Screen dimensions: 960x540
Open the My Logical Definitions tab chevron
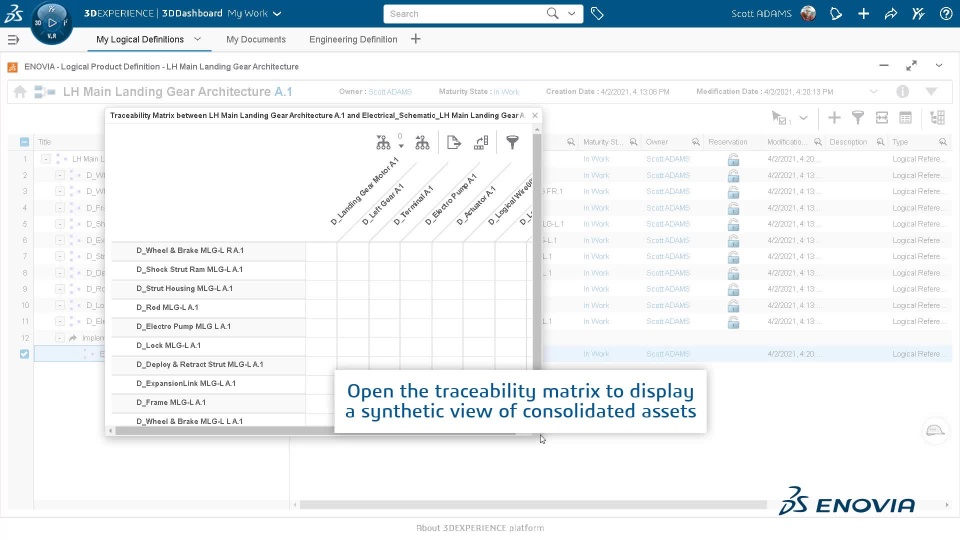[x=197, y=39]
